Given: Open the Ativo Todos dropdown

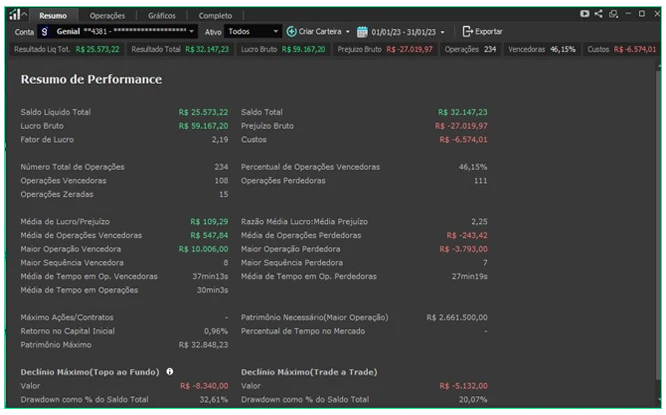Looking at the screenshot, I should pos(252,31).
